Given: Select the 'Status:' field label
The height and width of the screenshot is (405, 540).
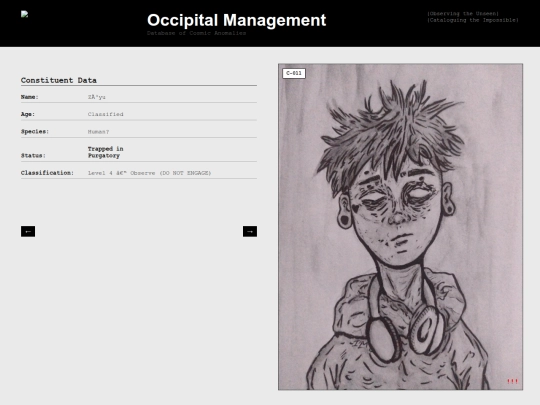Looking at the screenshot, I should click(33, 156).
